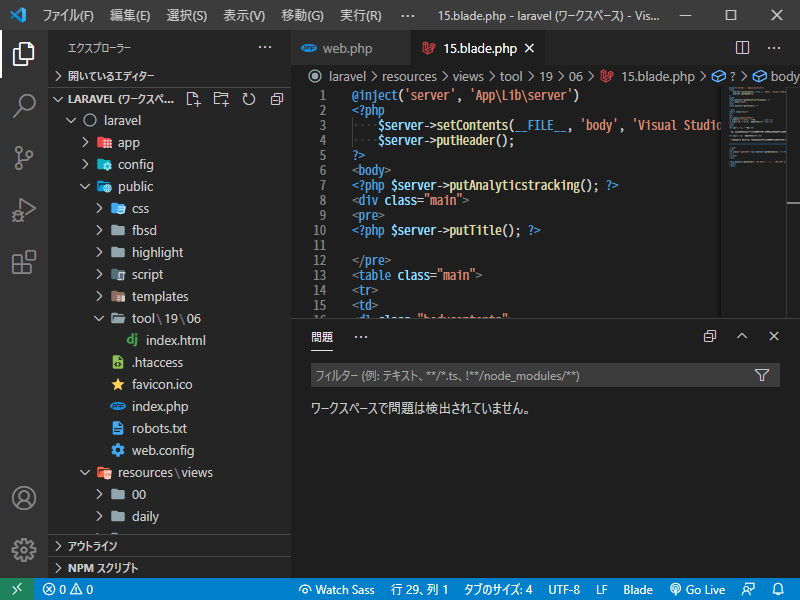The height and width of the screenshot is (600, 800).
Task: Open the Extensions view
Action: coord(24,262)
